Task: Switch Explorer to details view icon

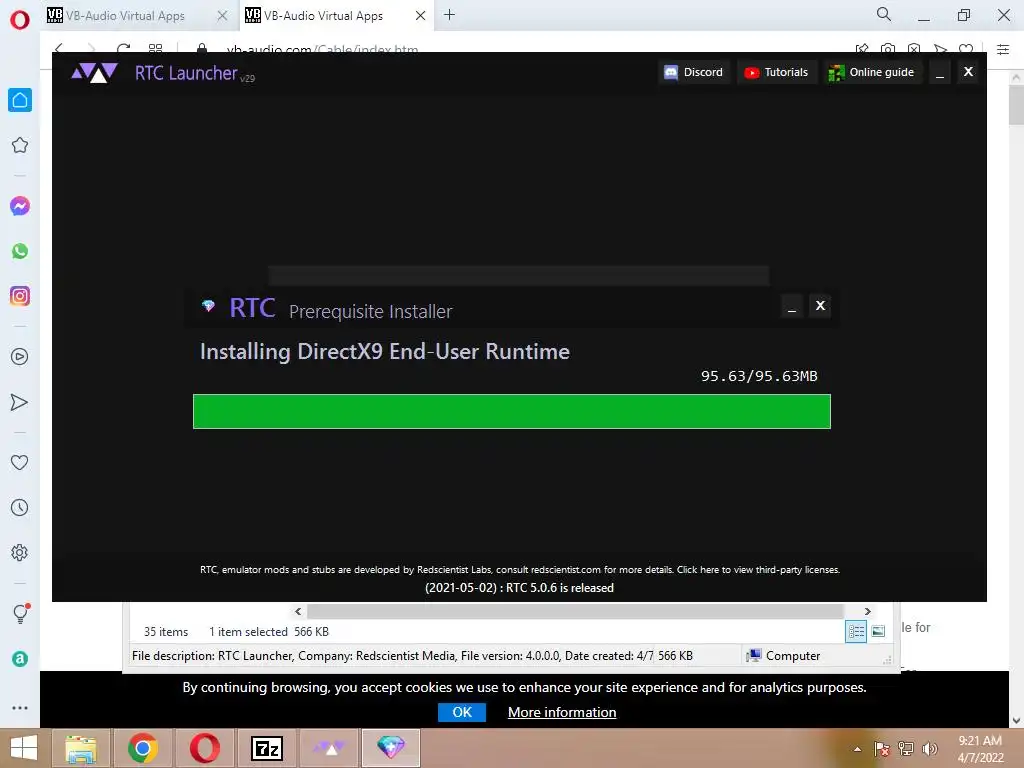Action: (856, 631)
